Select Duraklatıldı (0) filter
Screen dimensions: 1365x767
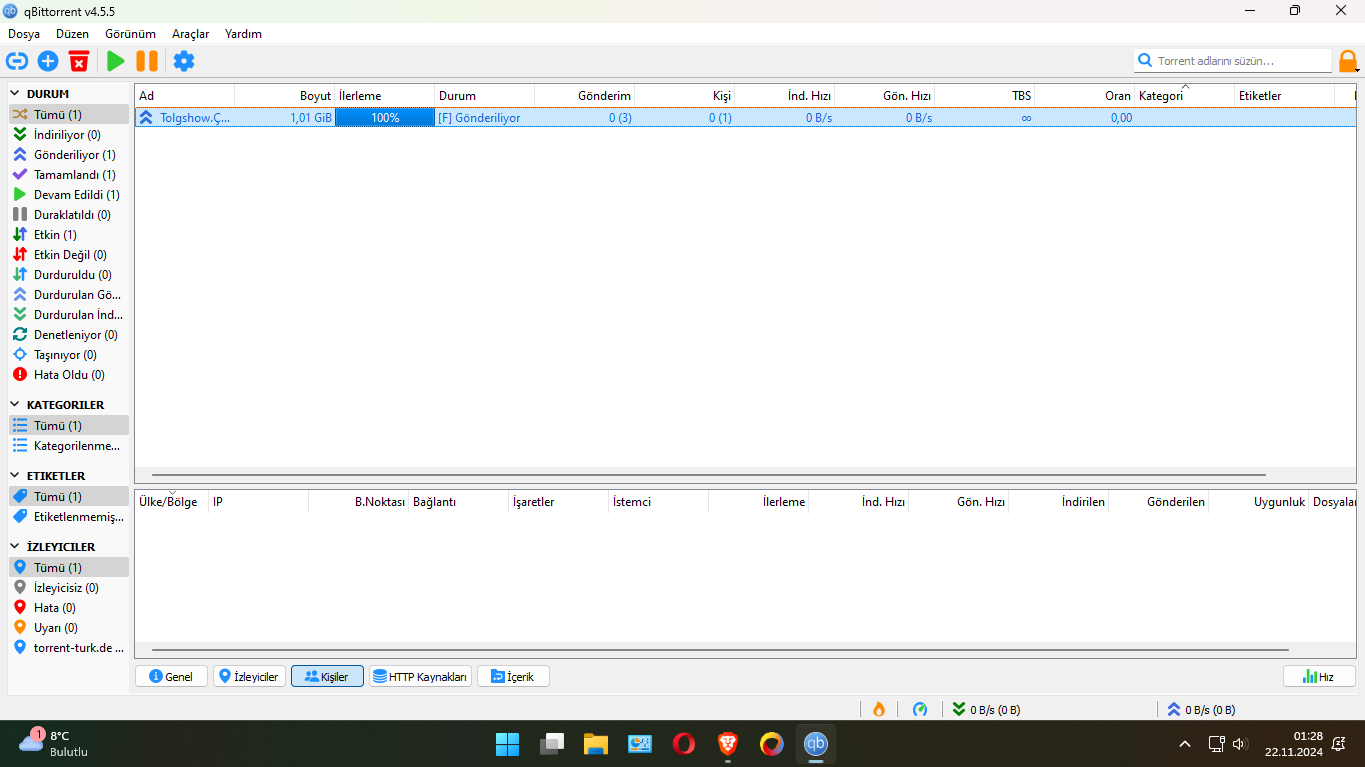click(69, 215)
